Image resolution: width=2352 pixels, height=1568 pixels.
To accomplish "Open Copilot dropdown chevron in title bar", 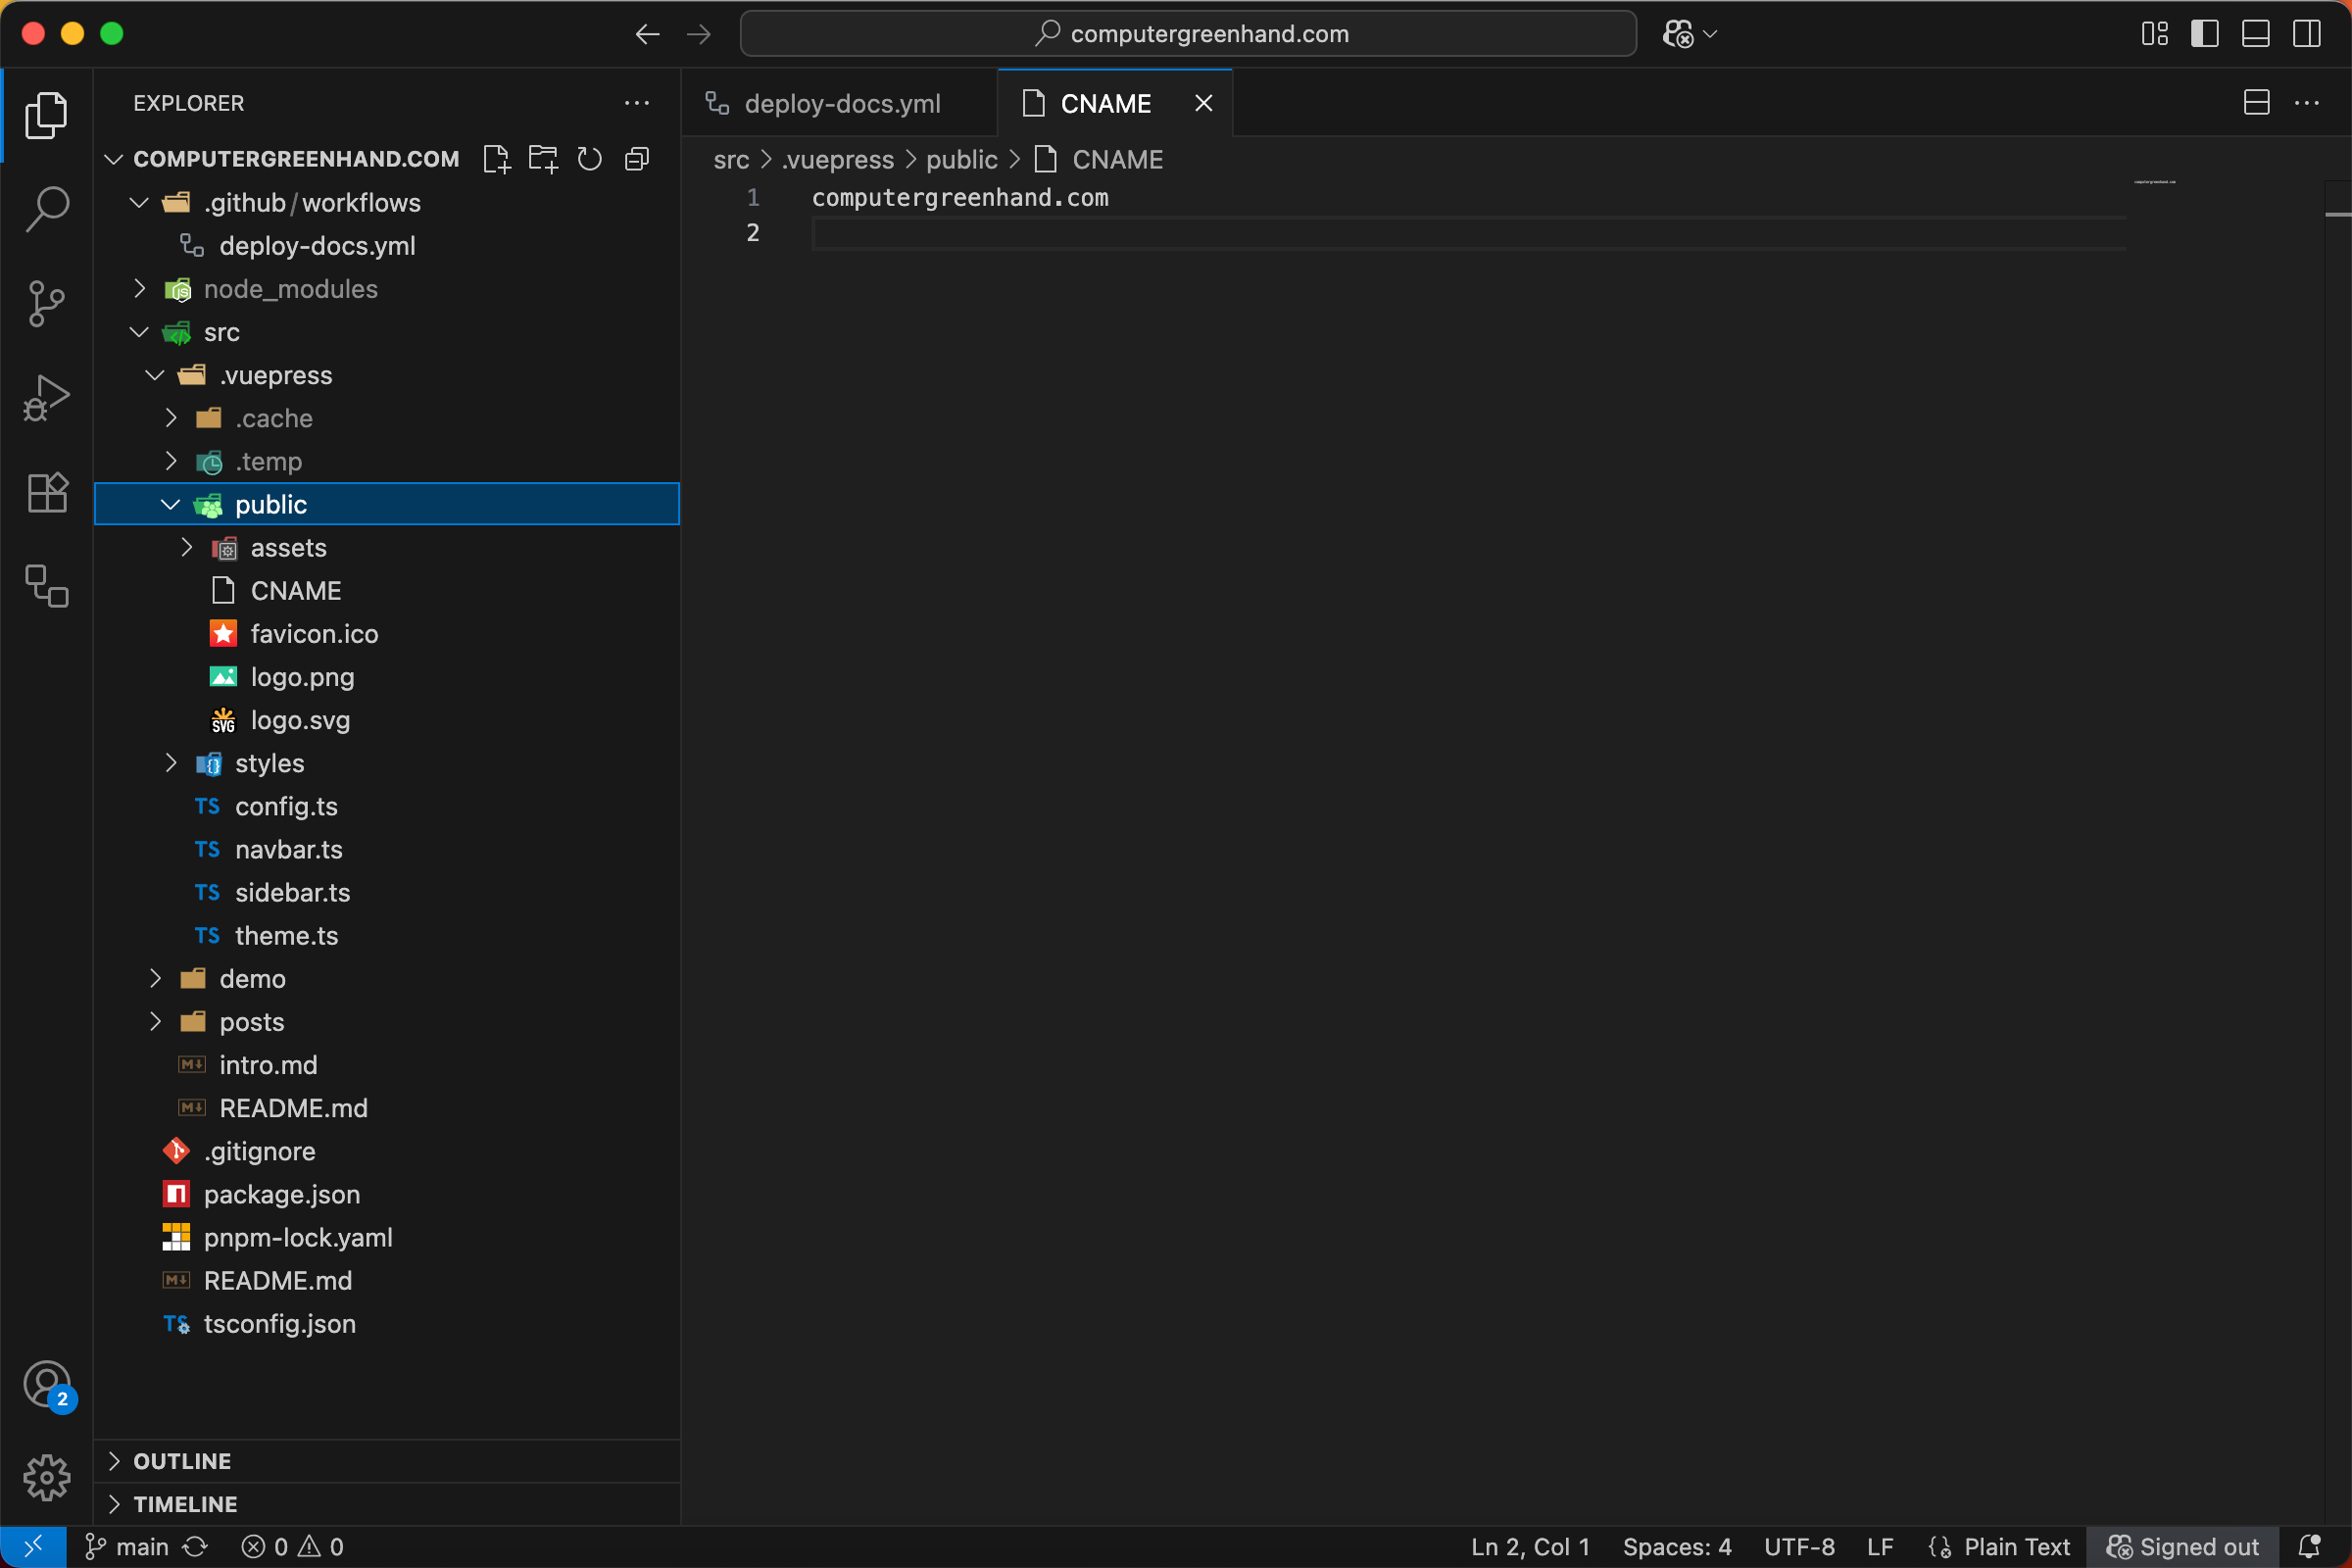I will [1710, 34].
